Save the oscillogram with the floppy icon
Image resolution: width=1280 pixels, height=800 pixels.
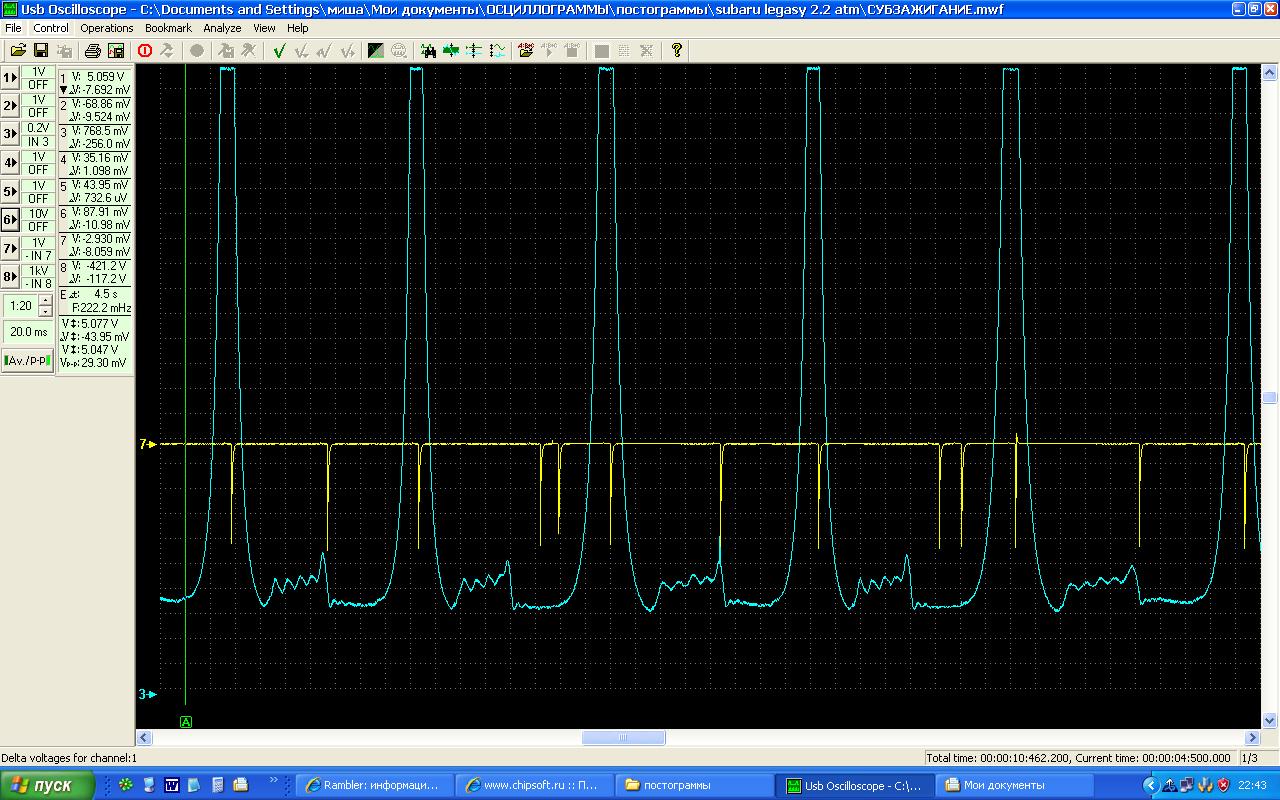[x=41, y=50]
